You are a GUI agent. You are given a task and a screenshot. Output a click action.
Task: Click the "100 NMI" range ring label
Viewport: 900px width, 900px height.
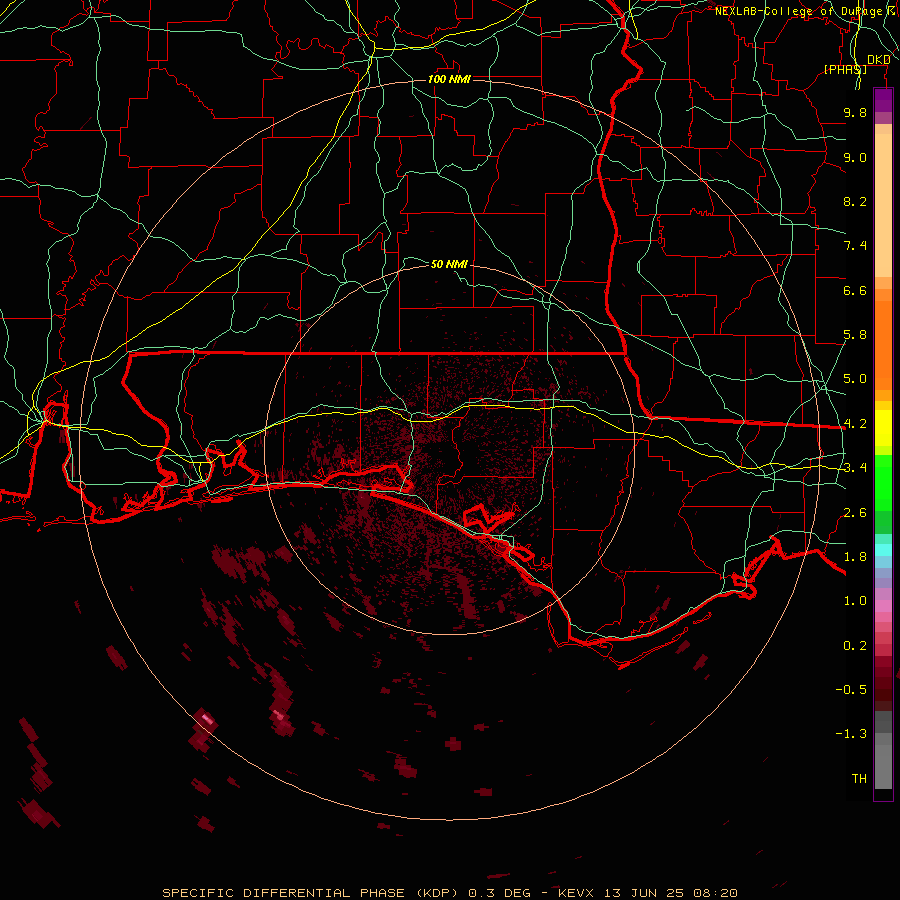click(x=449, y=79)
